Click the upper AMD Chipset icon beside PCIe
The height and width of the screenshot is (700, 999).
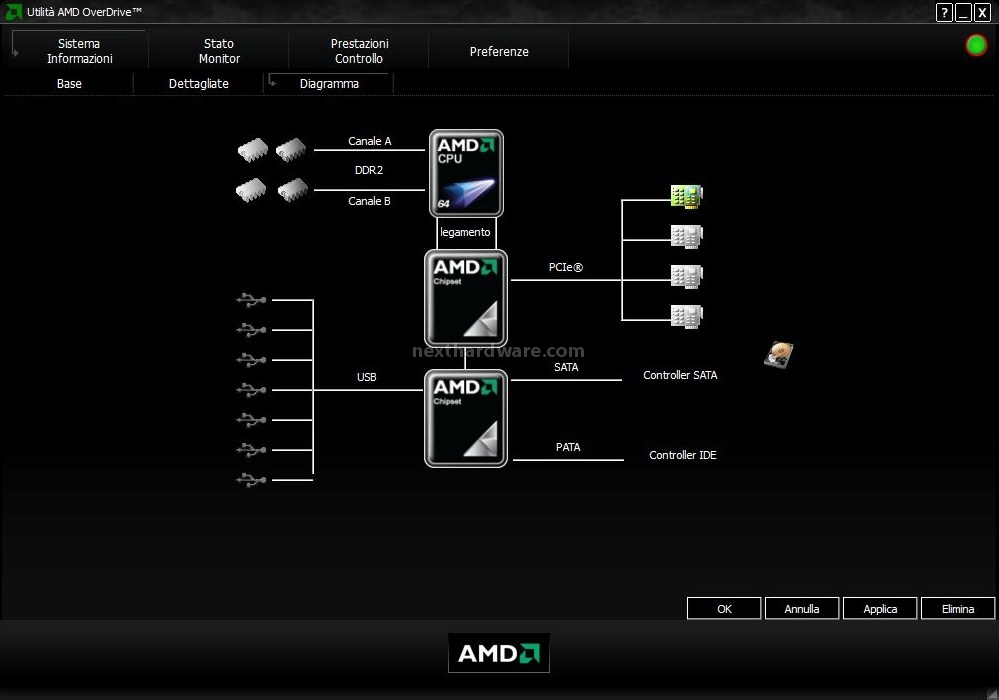pyautogui.click(x=466, y=298)
